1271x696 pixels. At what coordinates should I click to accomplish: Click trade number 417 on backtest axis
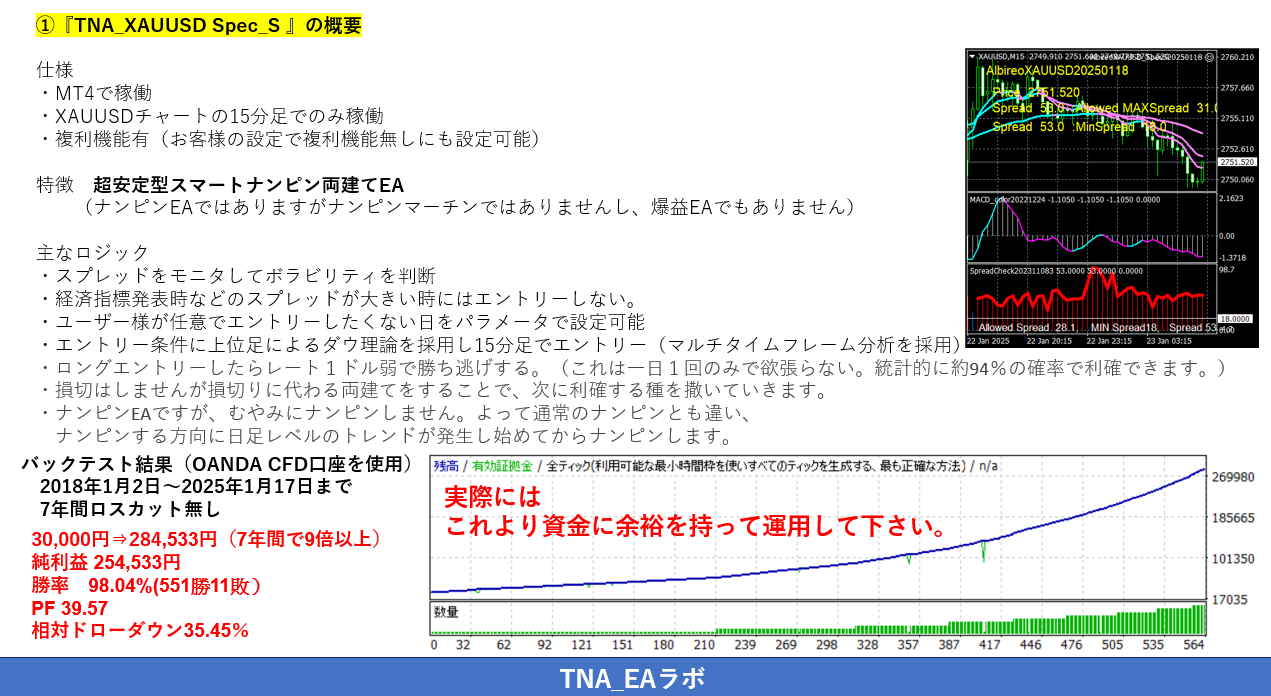(989, 646)
